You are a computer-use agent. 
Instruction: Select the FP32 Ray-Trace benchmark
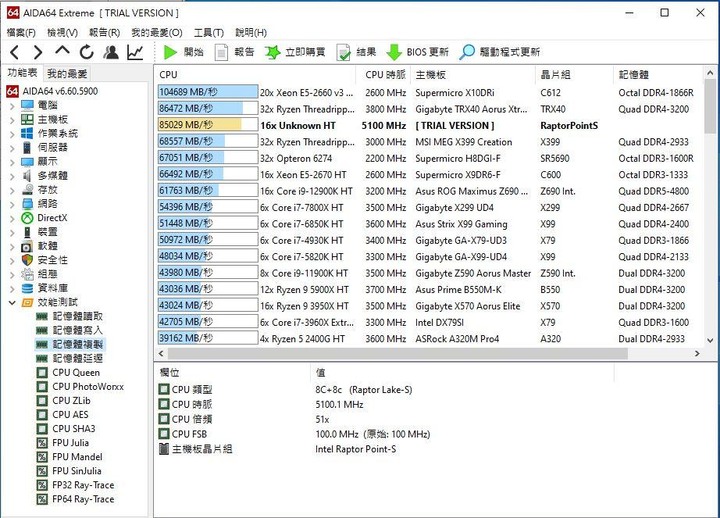(75, 485)
